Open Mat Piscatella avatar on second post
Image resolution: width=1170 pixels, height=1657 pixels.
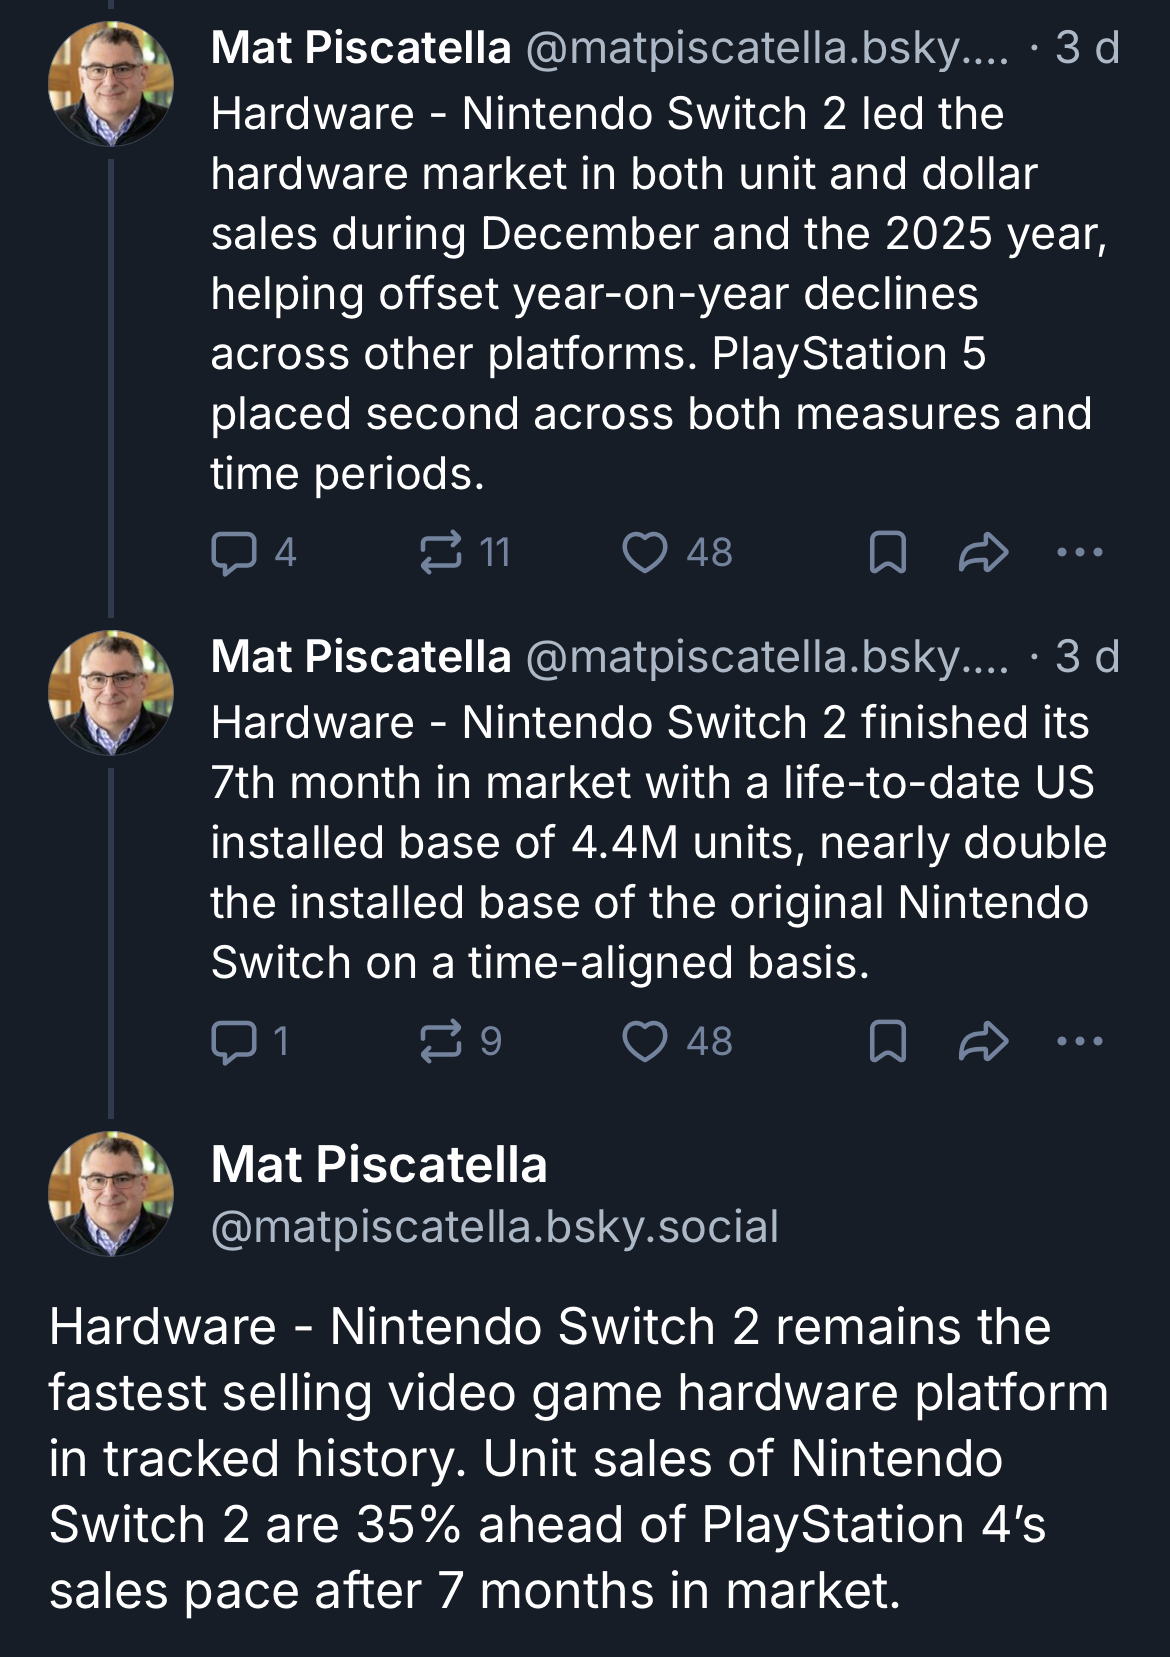pyautogui.click(x=111, y=692)
